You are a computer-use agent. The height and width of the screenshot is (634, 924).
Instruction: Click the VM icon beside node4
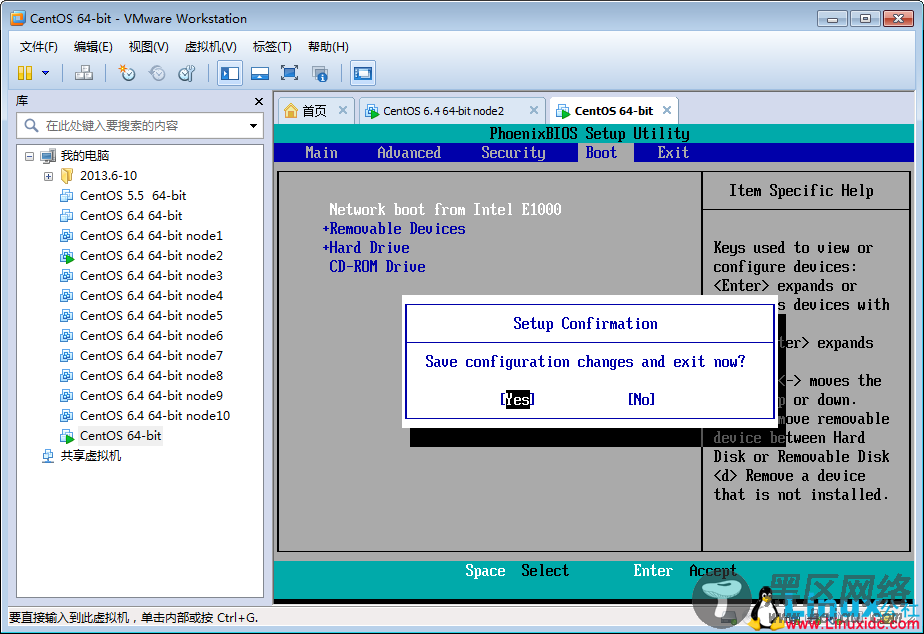click(67, 296)
